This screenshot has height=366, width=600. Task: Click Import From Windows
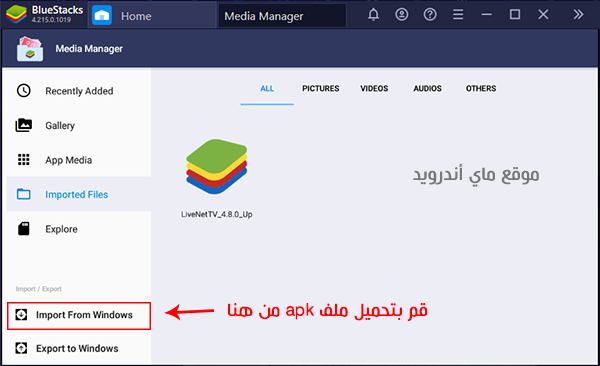pos(79,315)
